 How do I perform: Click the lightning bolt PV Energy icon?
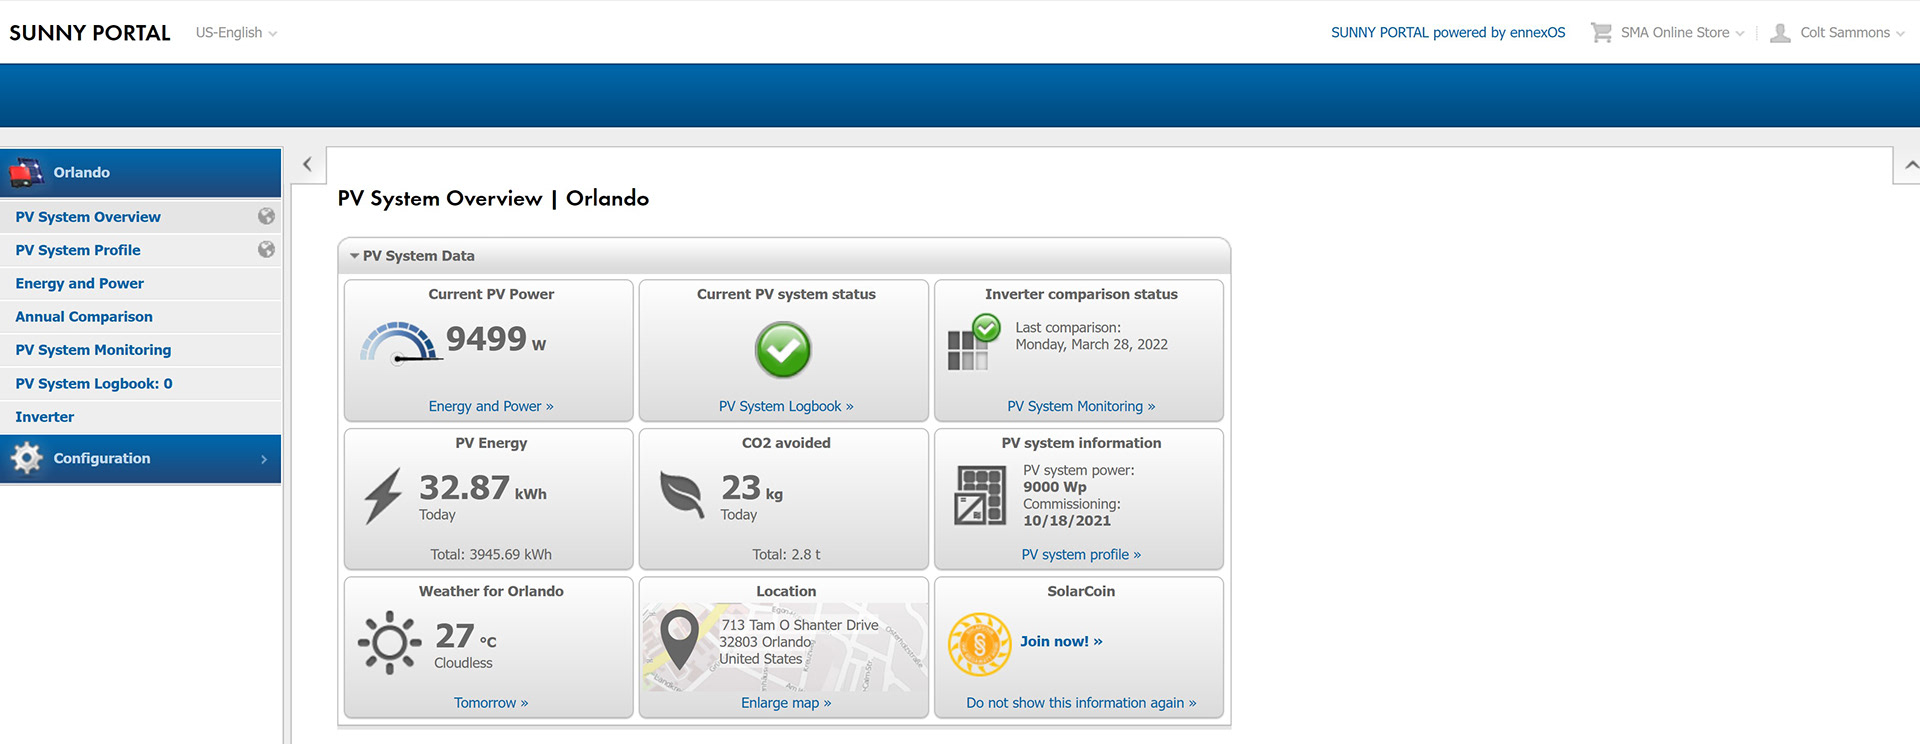(382, 496)
